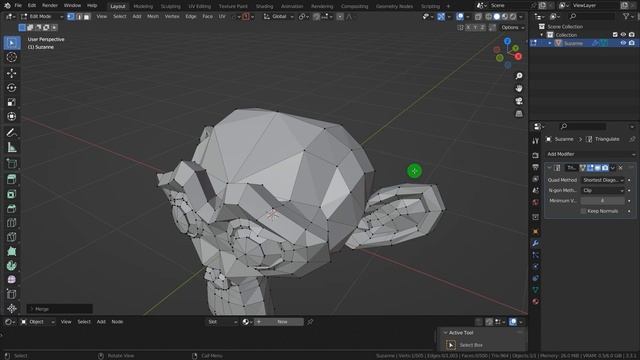Viewport: 640px width, 360px height.
Task: Switch to the UV Editing workspace tab
Action: [200, 6]
